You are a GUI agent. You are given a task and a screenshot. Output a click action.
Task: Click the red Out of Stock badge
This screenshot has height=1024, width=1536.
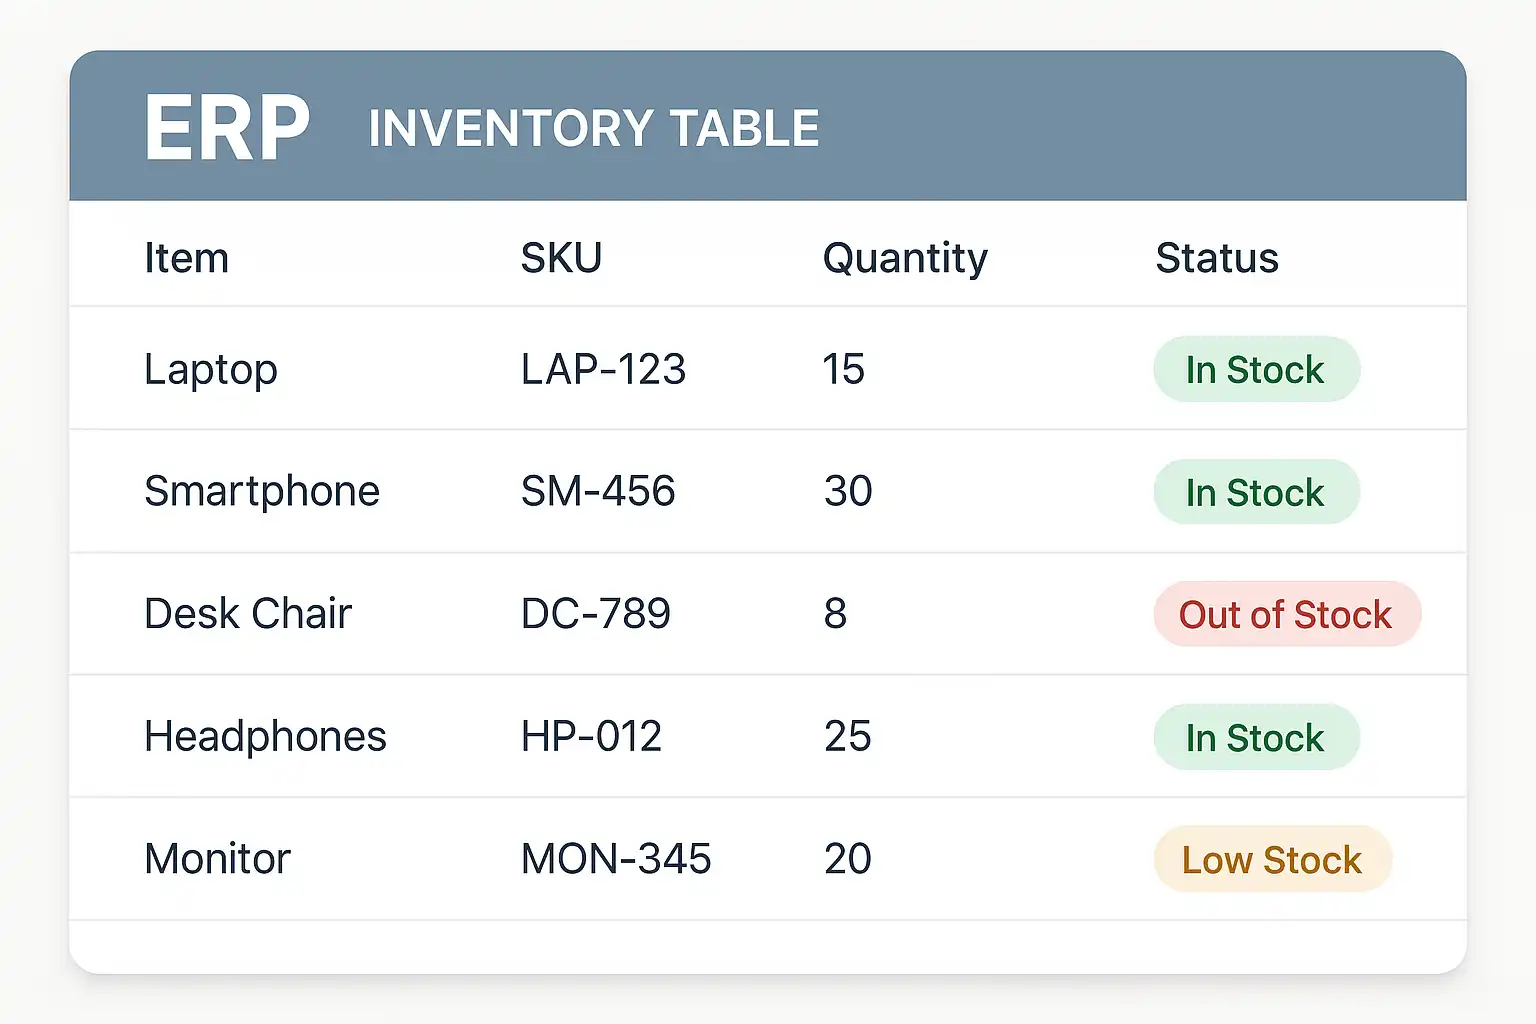[x=1286, y=614]
